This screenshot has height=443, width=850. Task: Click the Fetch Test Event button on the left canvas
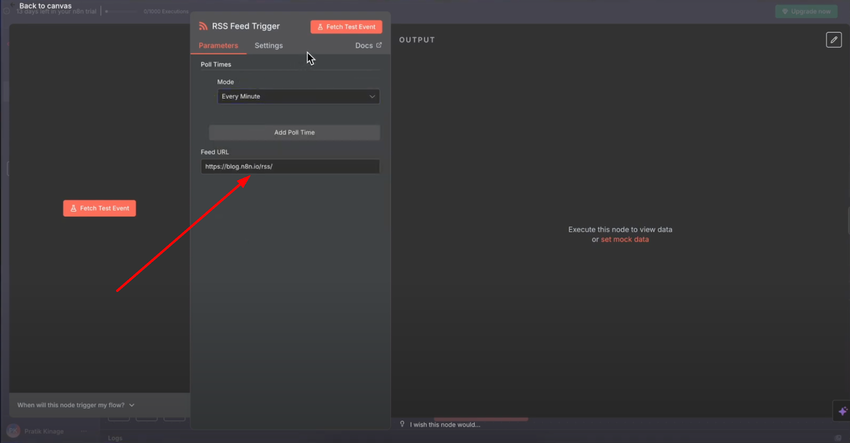click(100, 208)
